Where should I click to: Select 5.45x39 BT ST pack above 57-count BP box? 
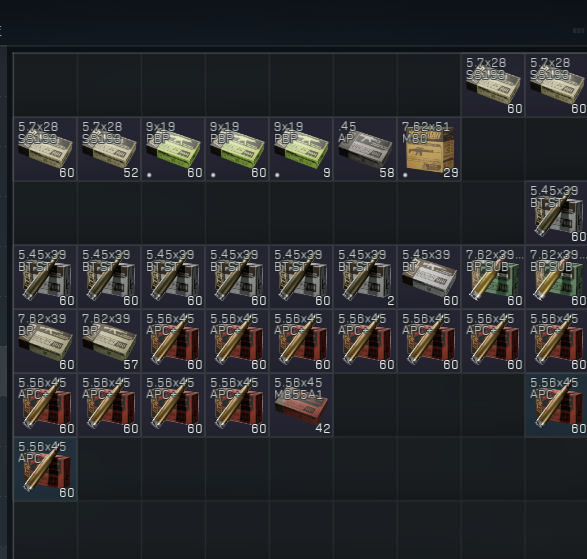tap(109, 277)
